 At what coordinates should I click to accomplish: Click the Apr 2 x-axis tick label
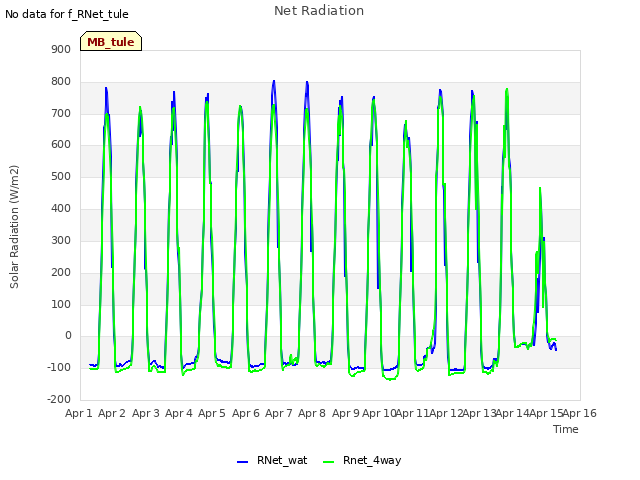click(112, 413)
